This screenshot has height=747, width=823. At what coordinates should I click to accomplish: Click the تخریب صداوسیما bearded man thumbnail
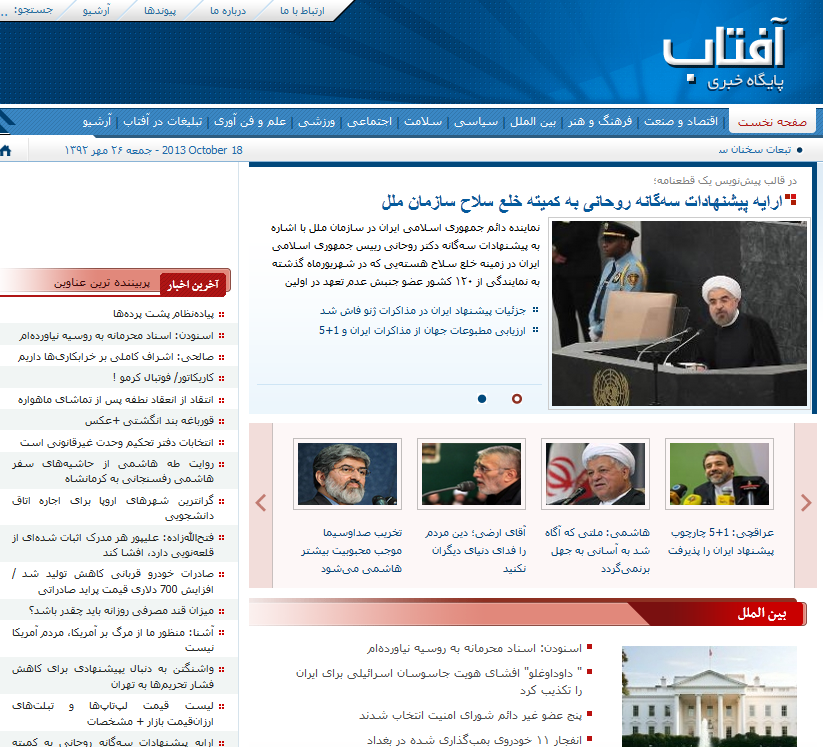click(347, 474)
